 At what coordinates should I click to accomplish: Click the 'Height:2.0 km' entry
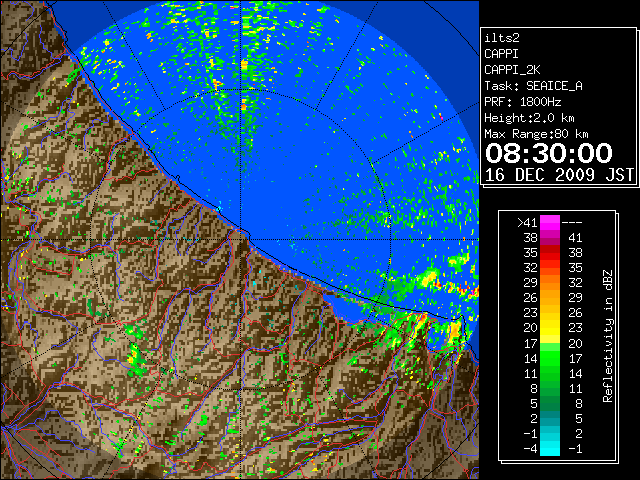[x=529, y=118]
